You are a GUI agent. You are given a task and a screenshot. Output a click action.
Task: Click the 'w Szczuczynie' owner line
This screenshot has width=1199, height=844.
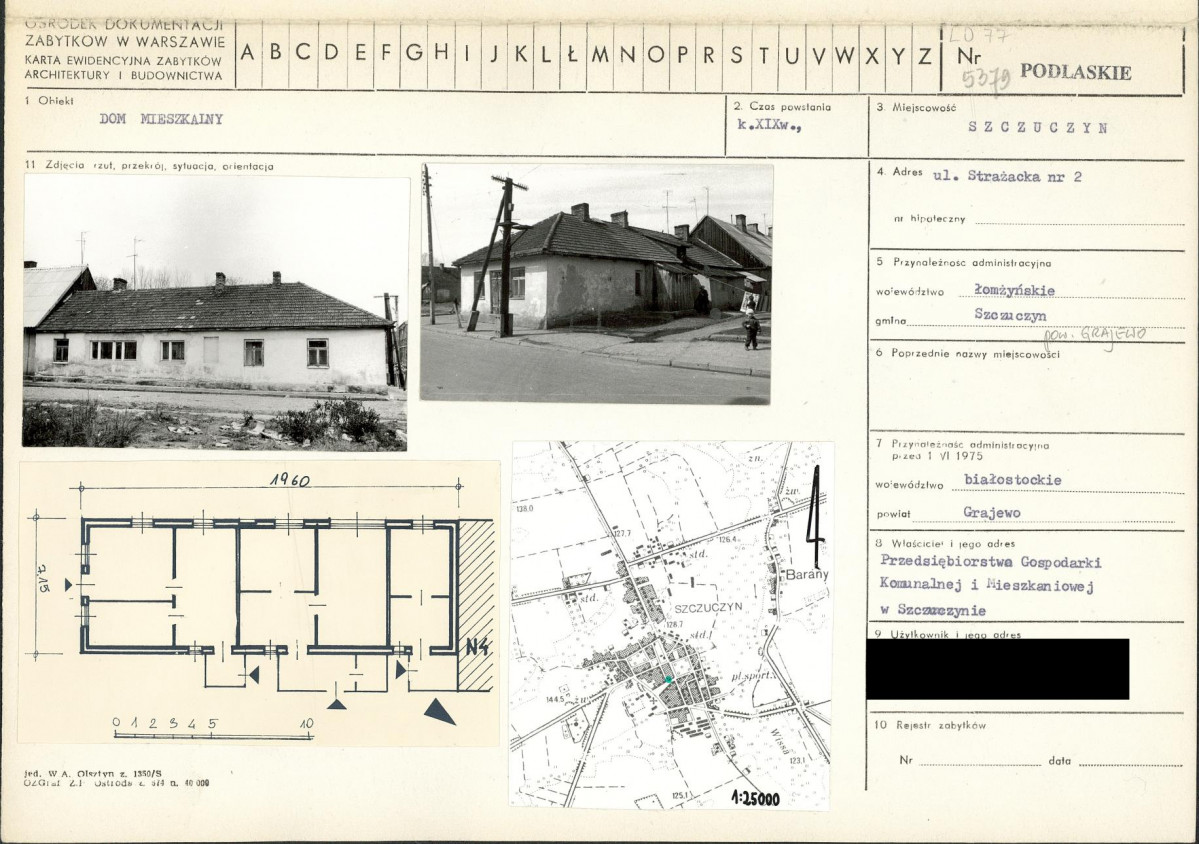coord(932,610)
